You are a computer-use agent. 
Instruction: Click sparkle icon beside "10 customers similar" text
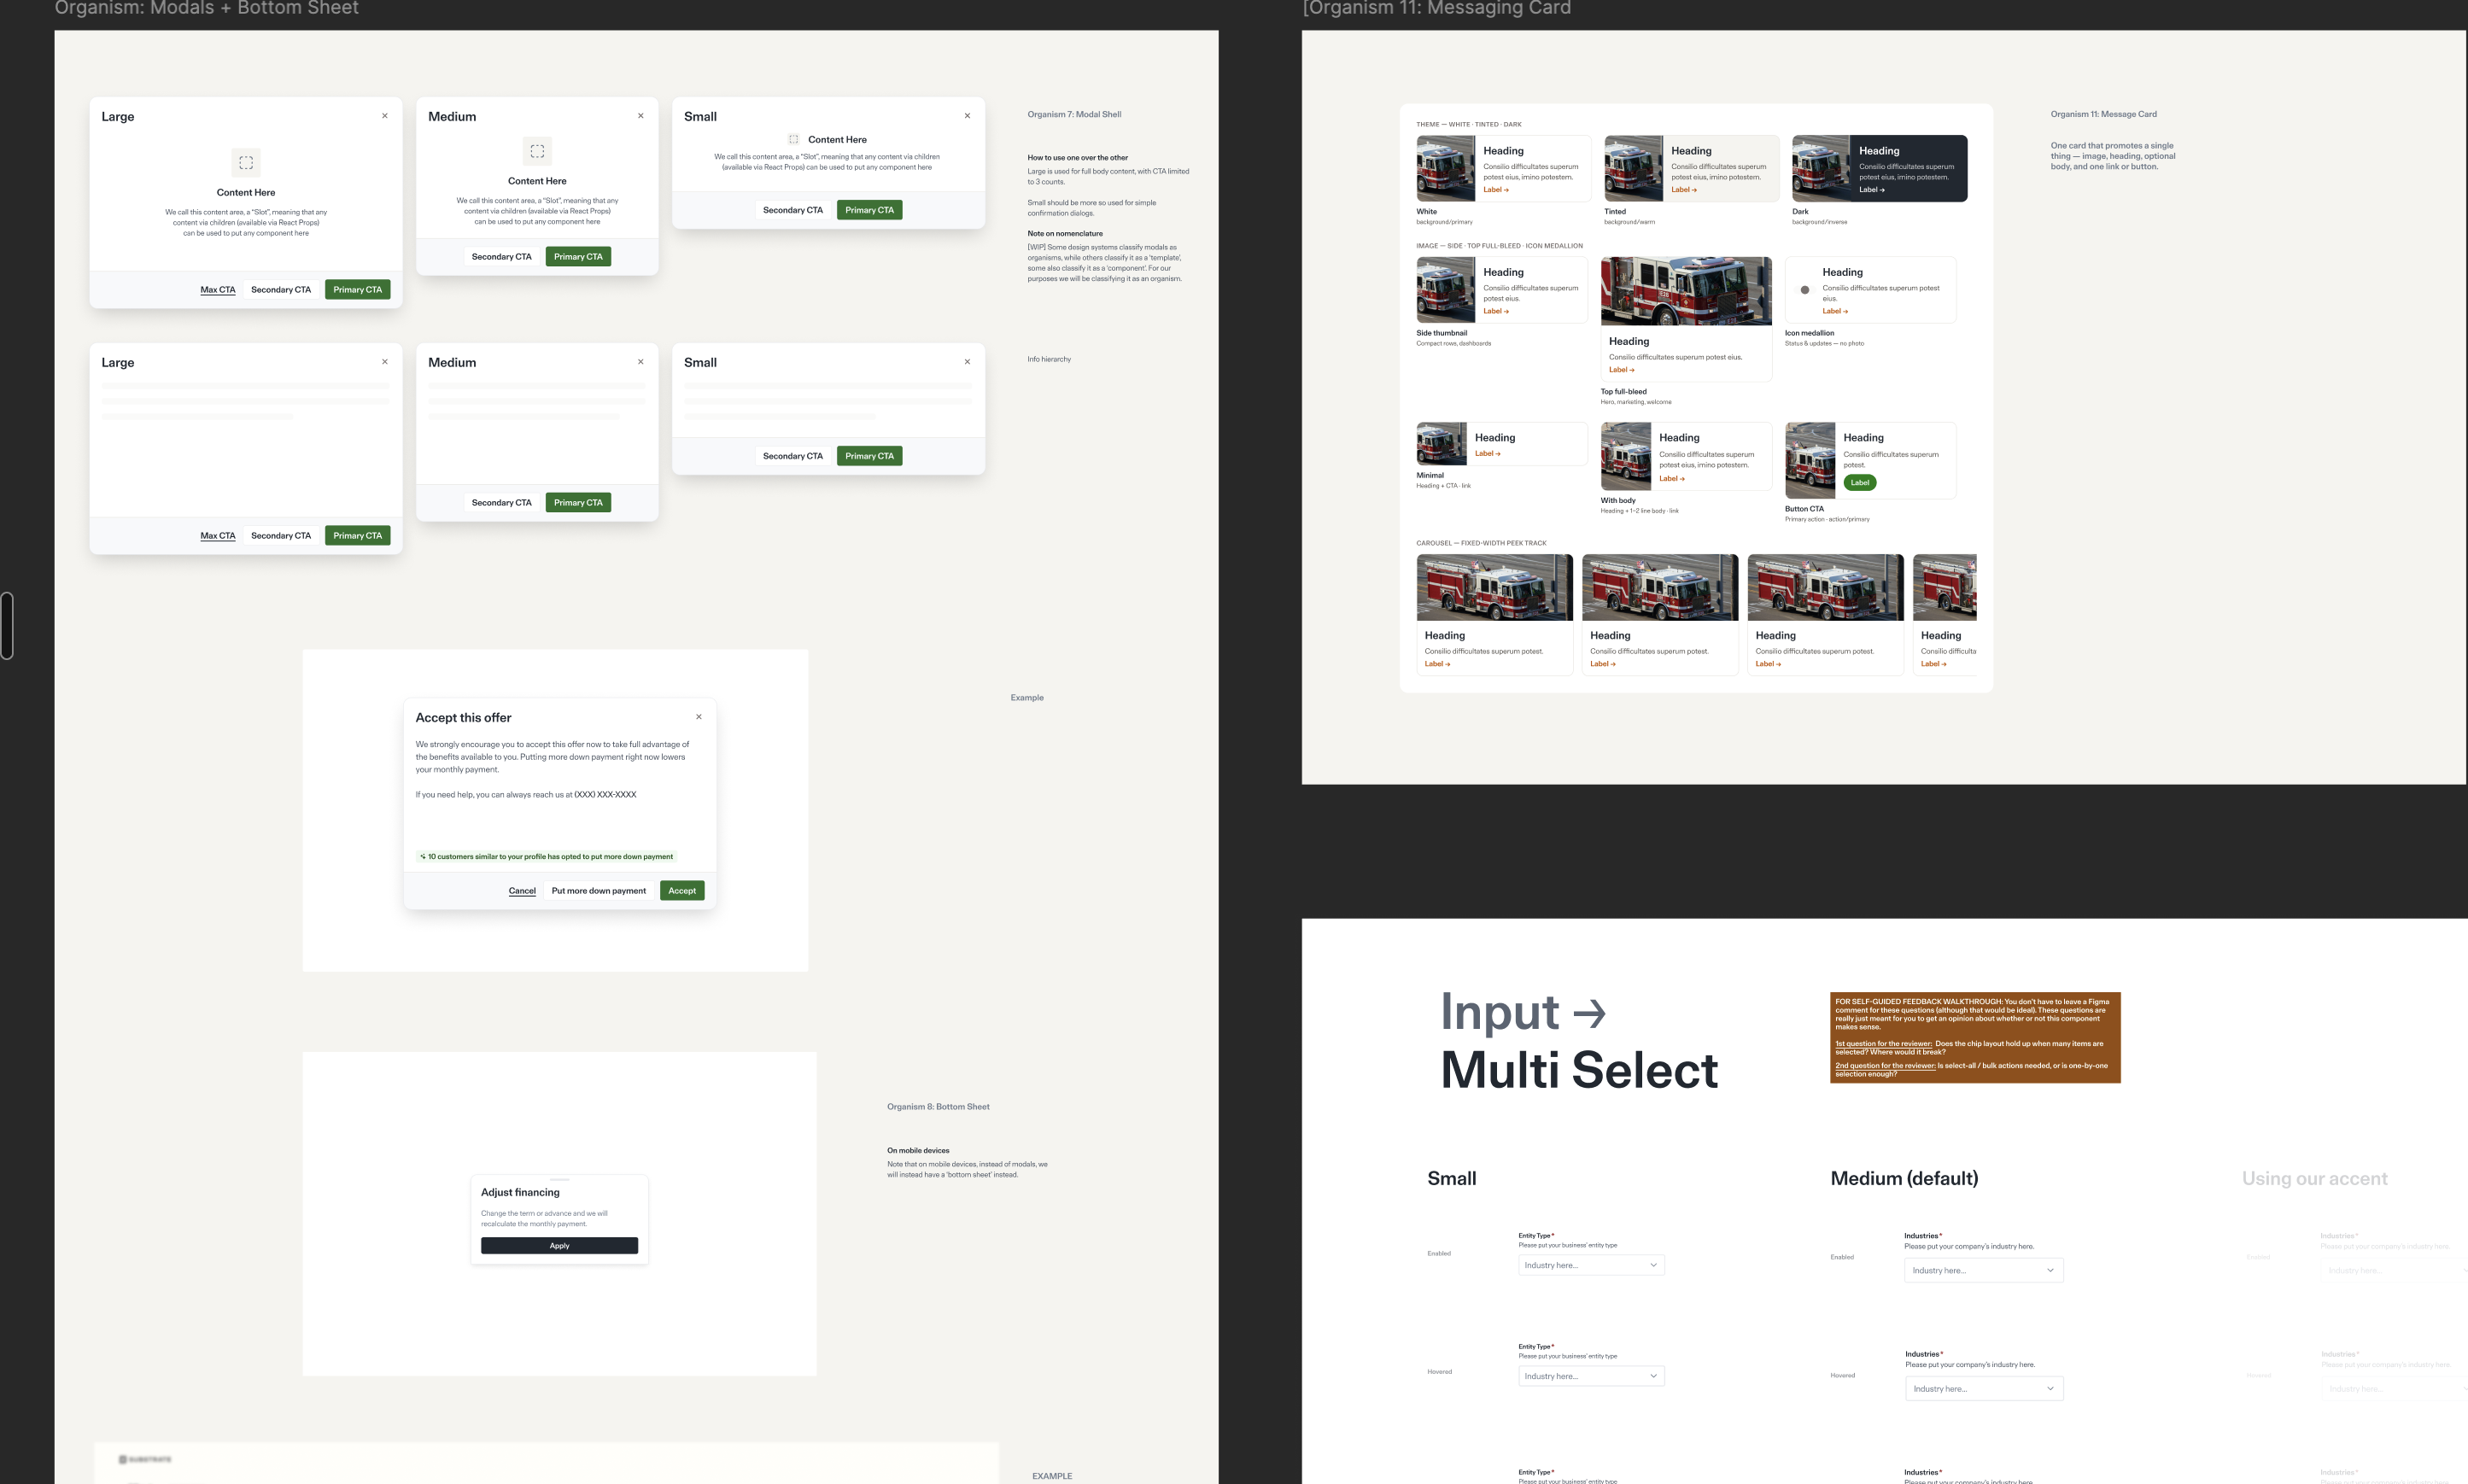[x=423, y=857]
